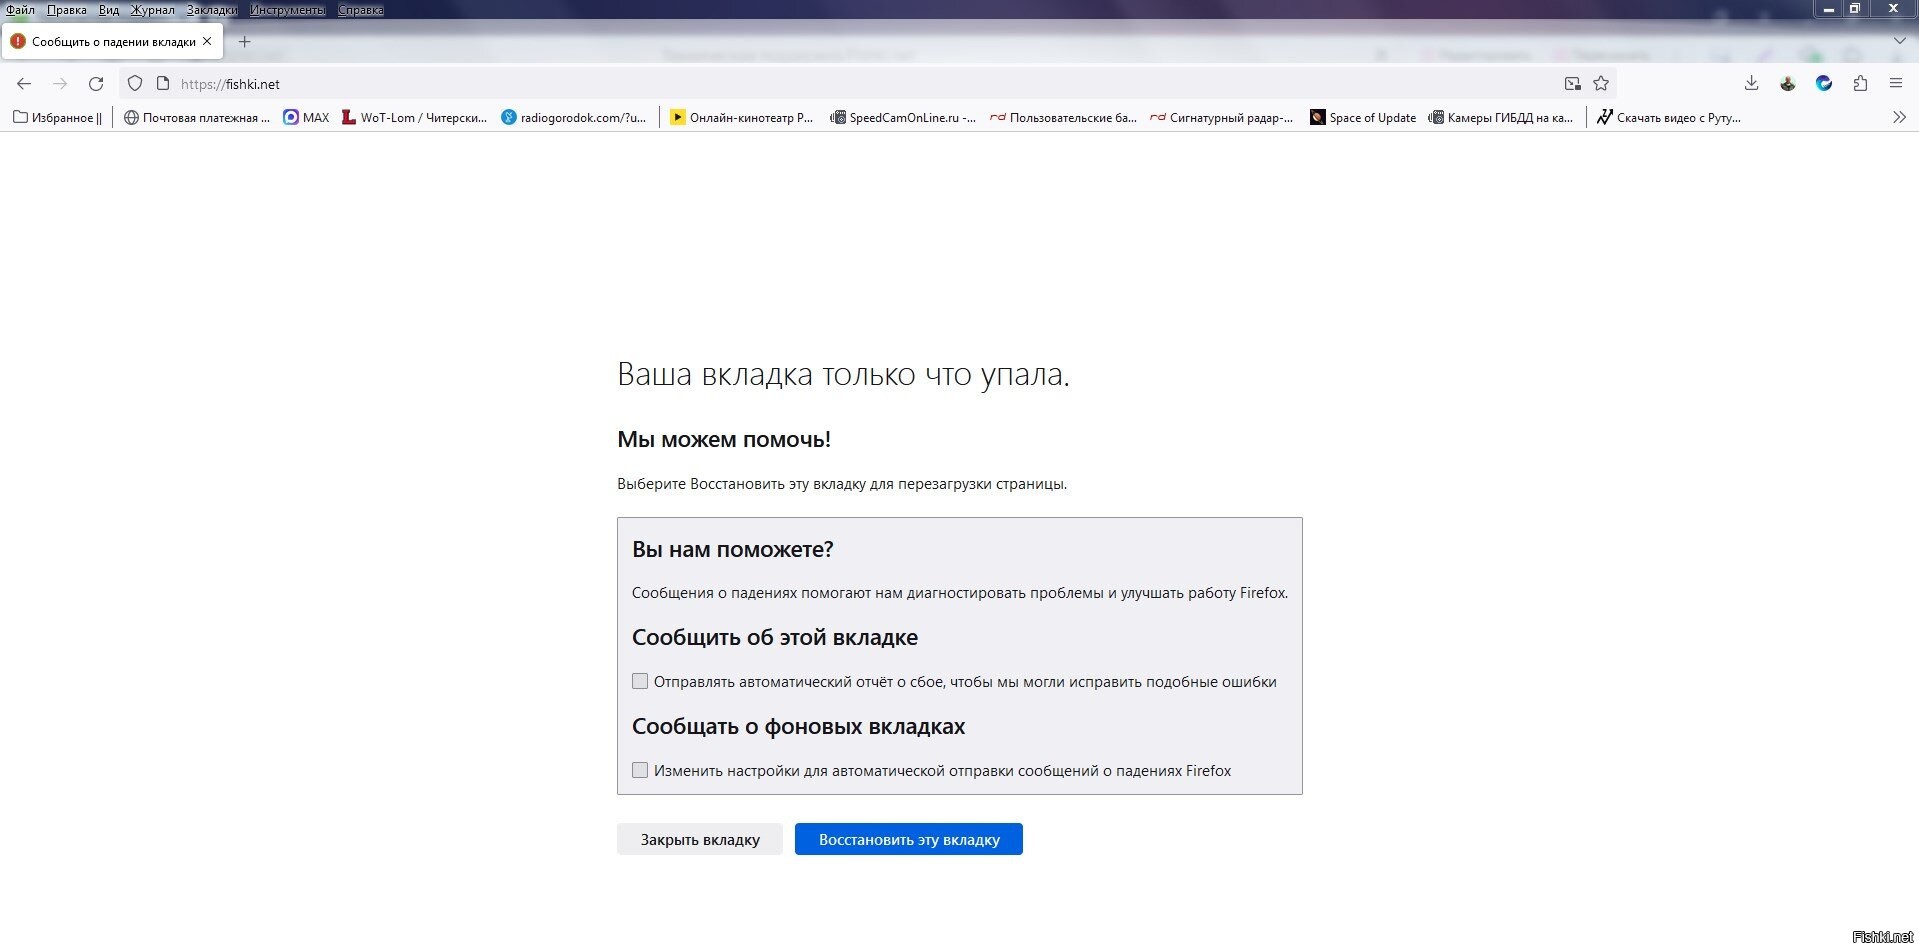The height and width of the screenshot is (949, 1919).
Task: Enable automatic crash report for this tab
Action: [640, 681]
